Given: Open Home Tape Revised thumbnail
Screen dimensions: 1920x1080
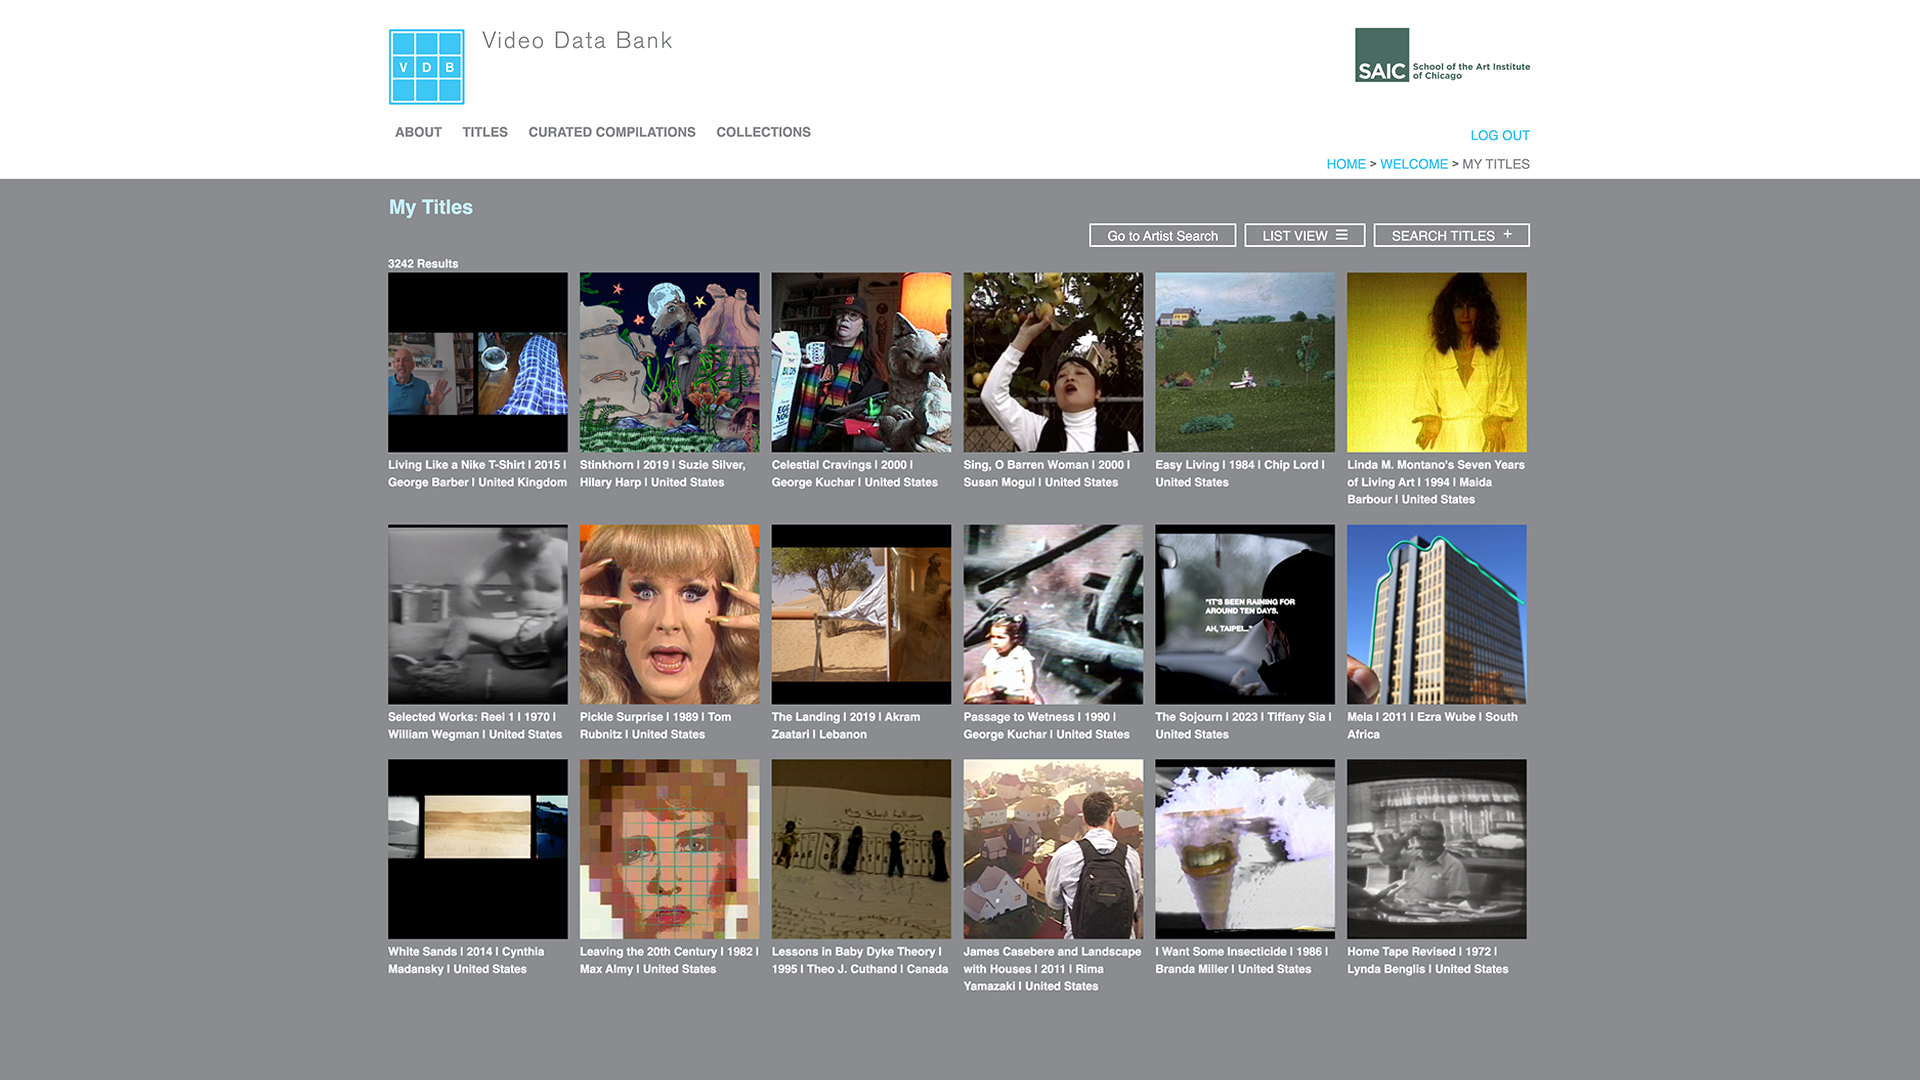Looking at the screenshot, I should point(1437,849).
